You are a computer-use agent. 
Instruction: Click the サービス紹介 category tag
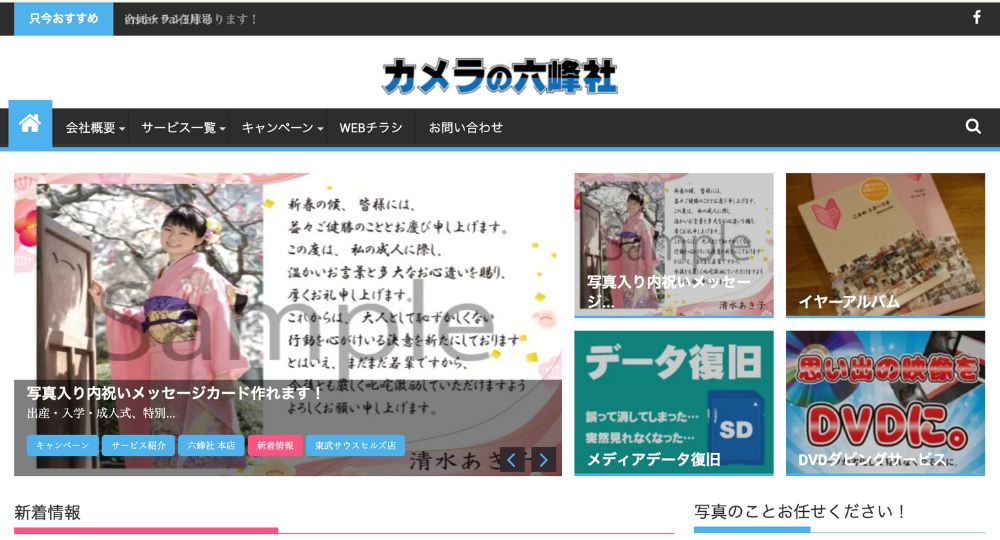click(138, 445)
